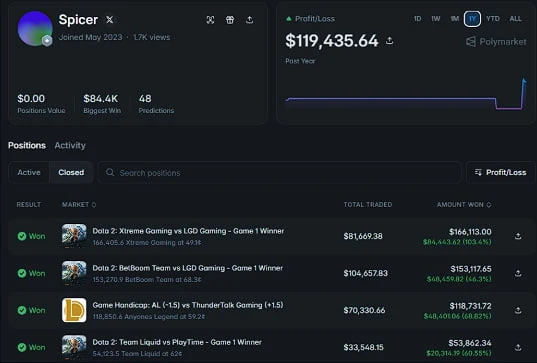The image size is (537, 363).
Task: Open League of Legends handicap market thumbnail
Action: tap(74, 310)
